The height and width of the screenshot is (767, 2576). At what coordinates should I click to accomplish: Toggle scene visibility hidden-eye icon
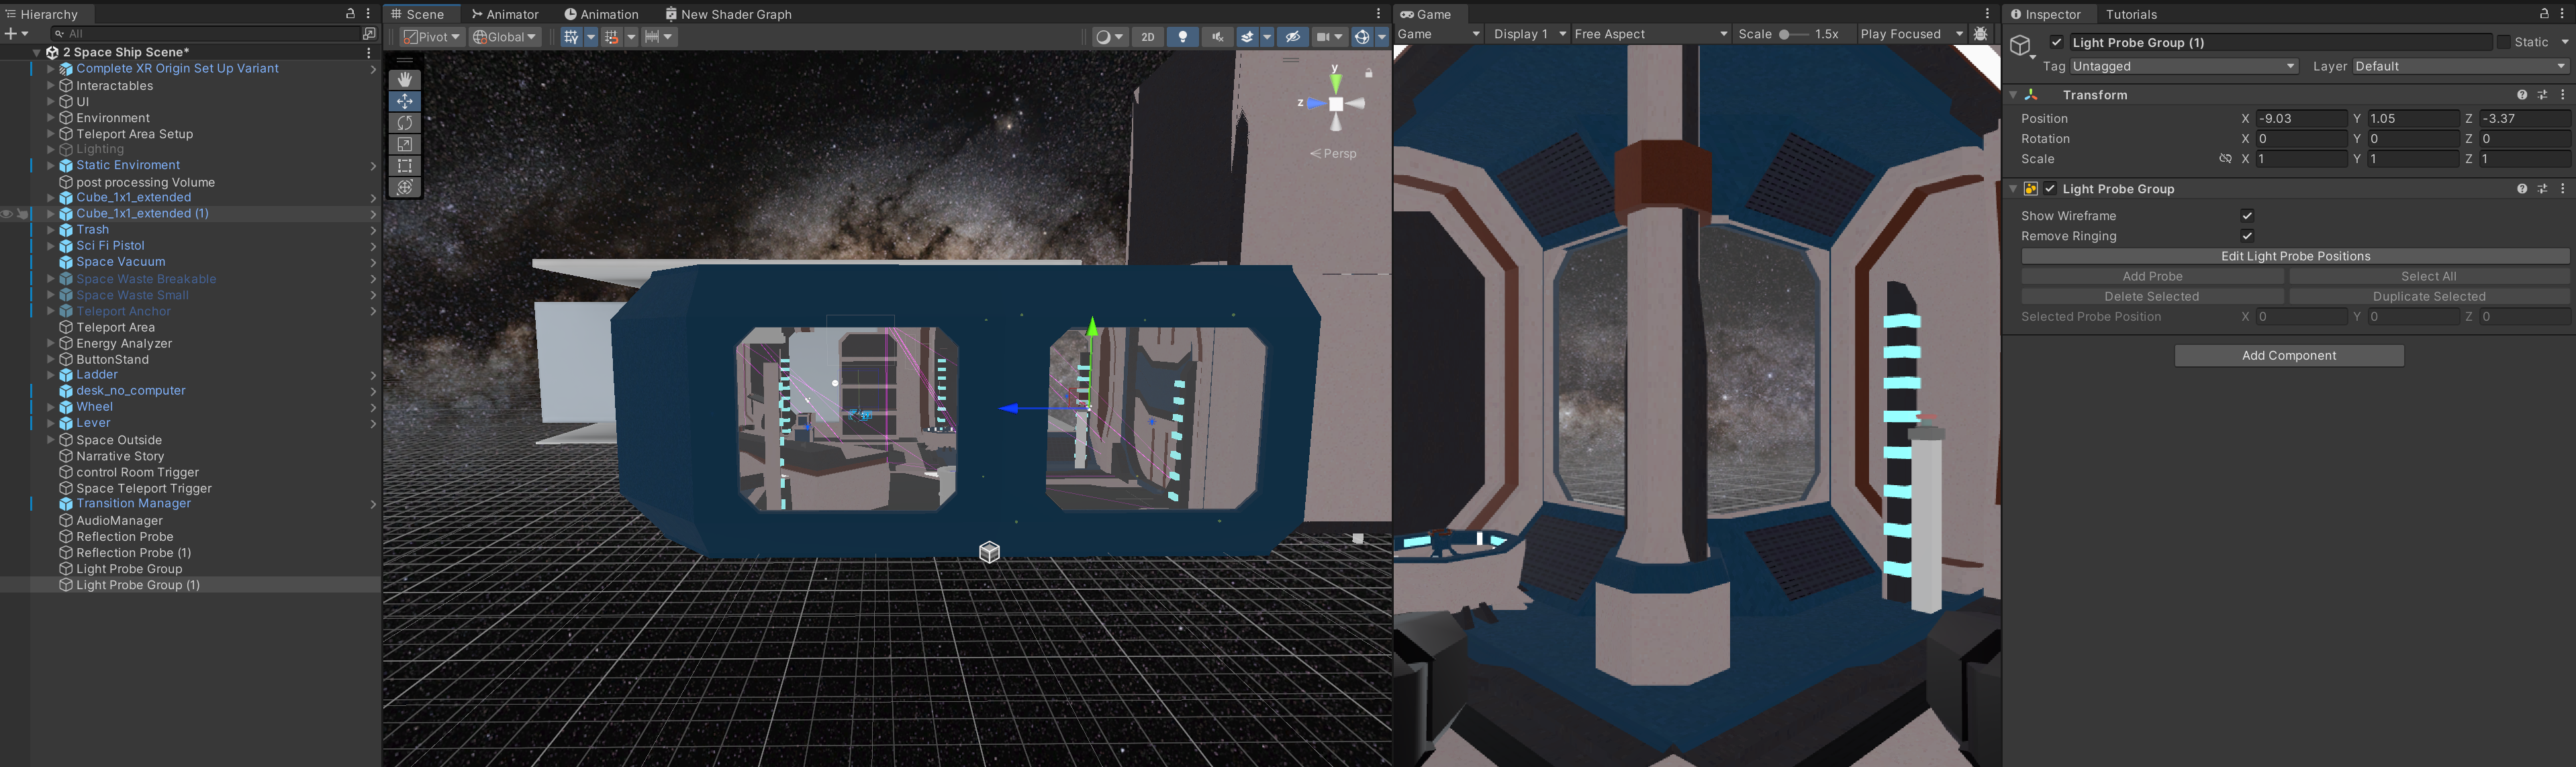1292,37
